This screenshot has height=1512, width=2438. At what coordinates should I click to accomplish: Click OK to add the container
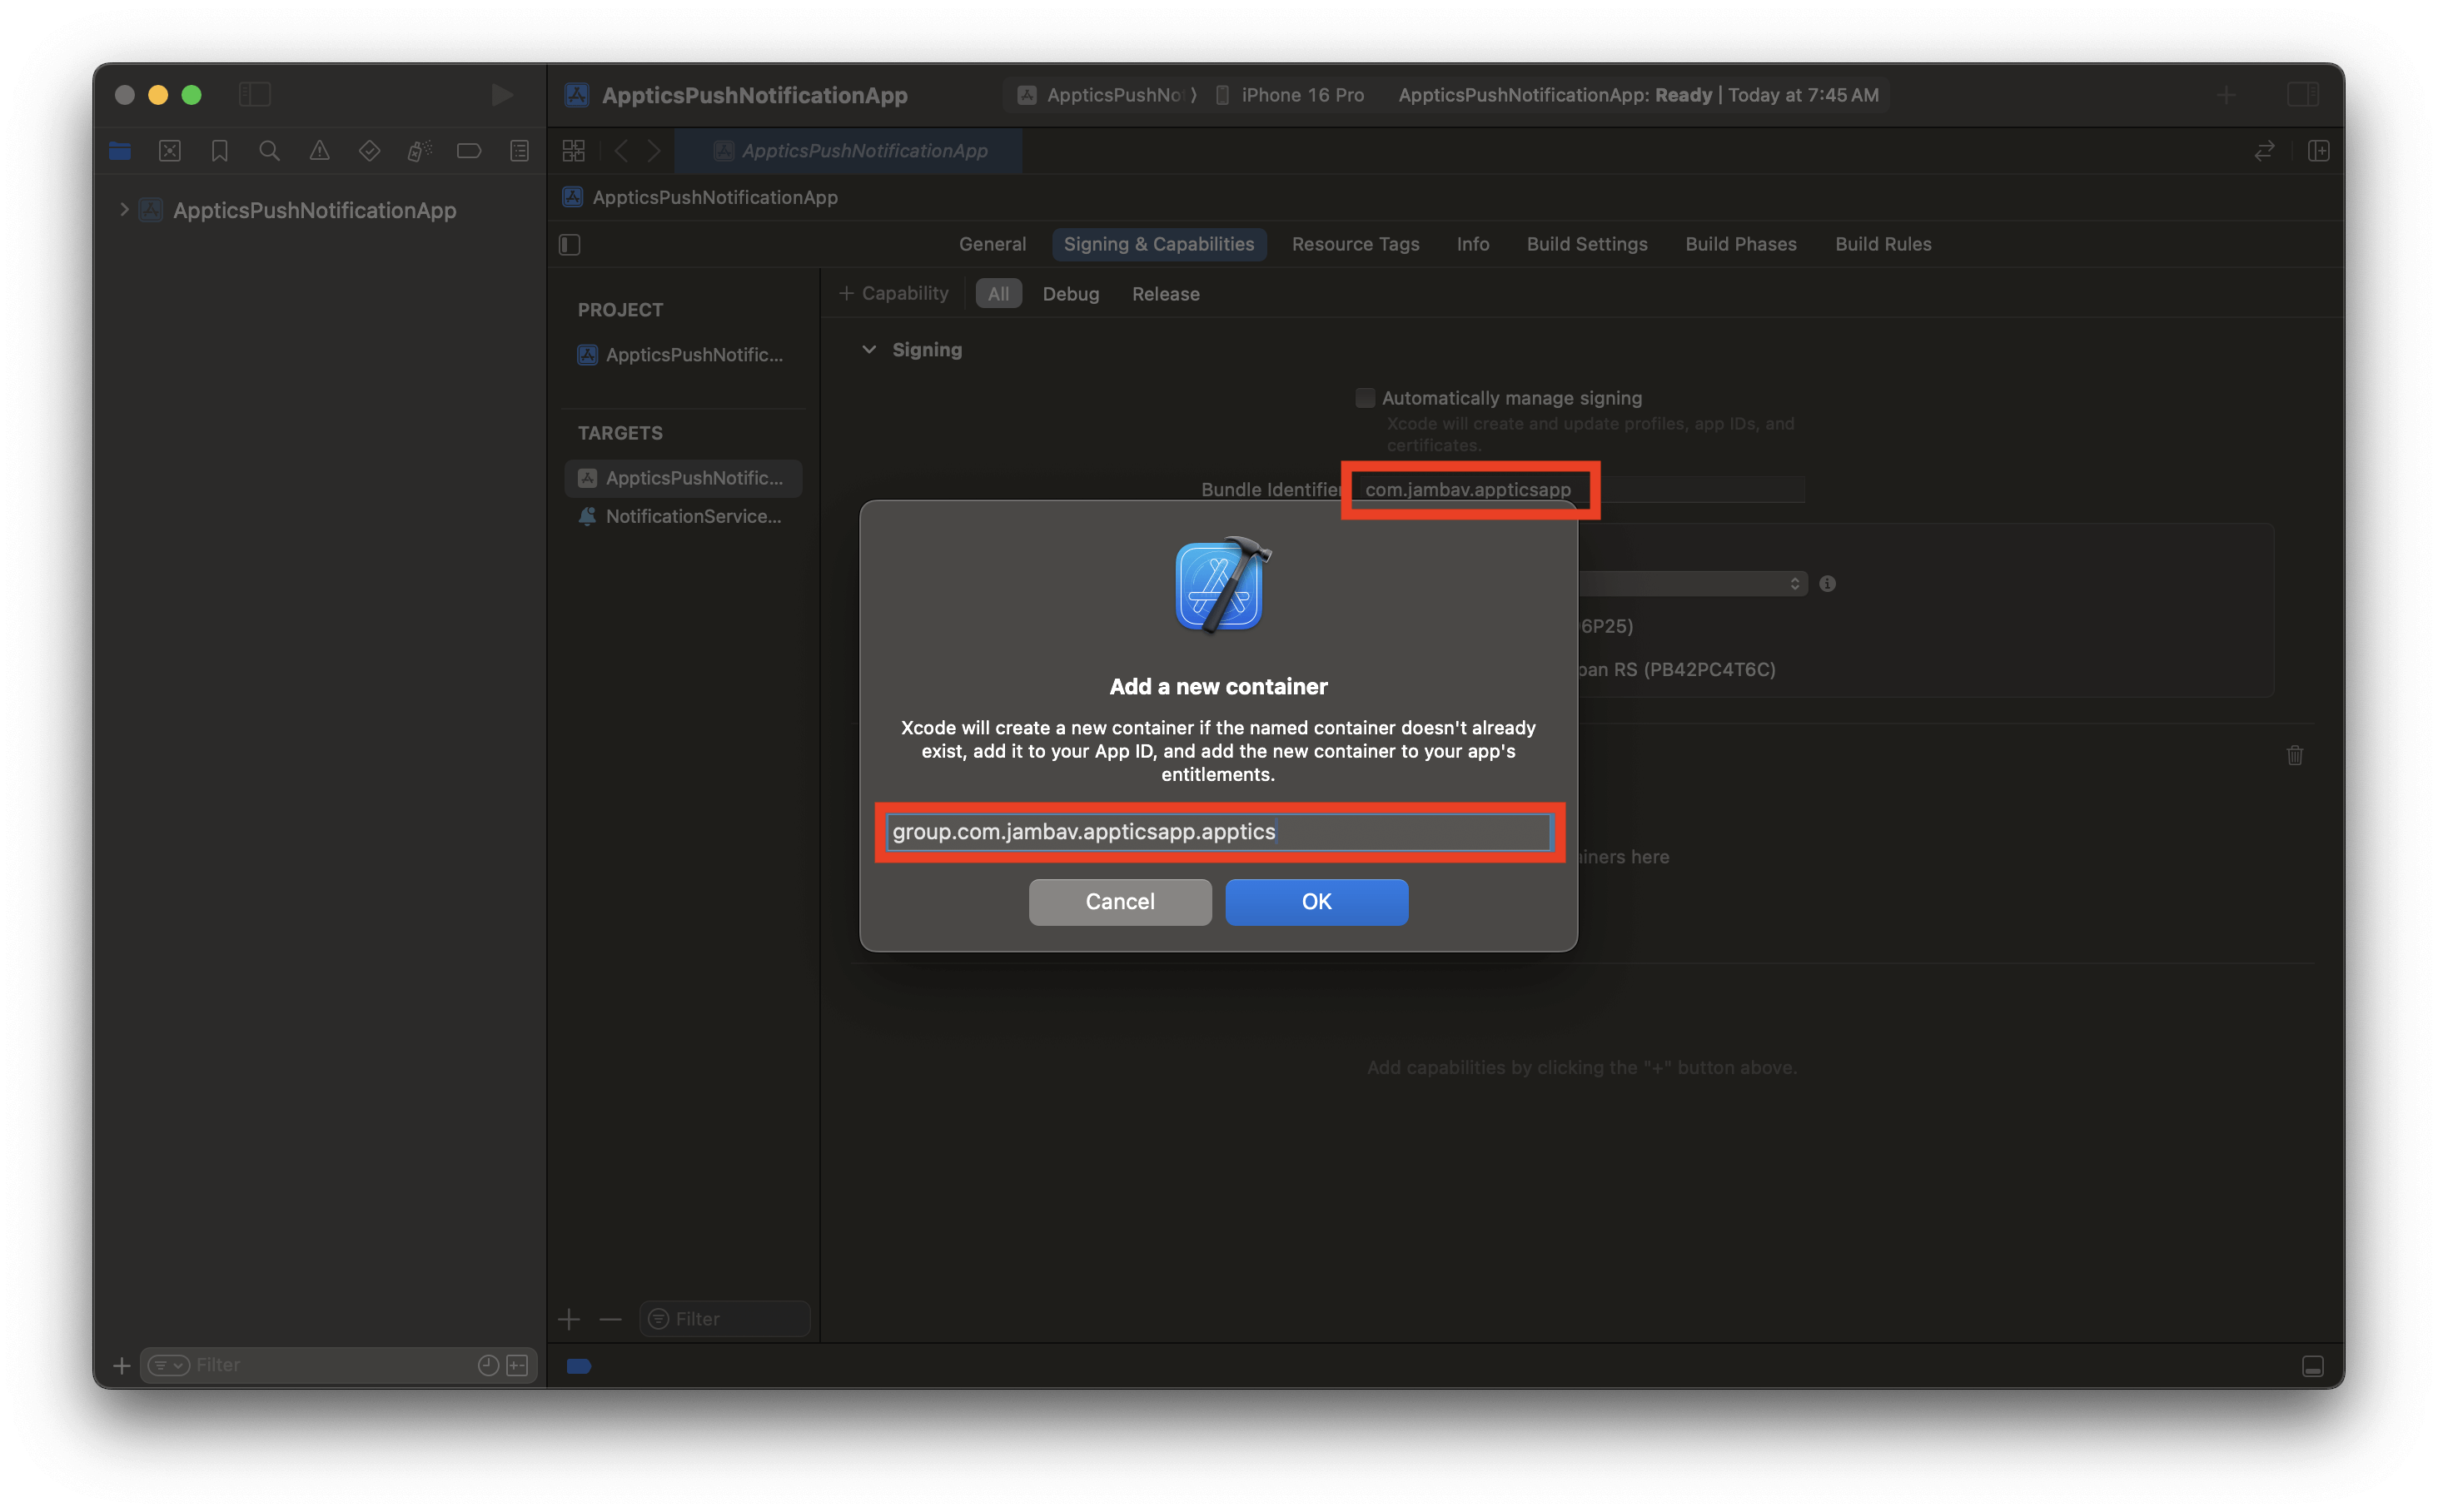[x=1316, y=902]
